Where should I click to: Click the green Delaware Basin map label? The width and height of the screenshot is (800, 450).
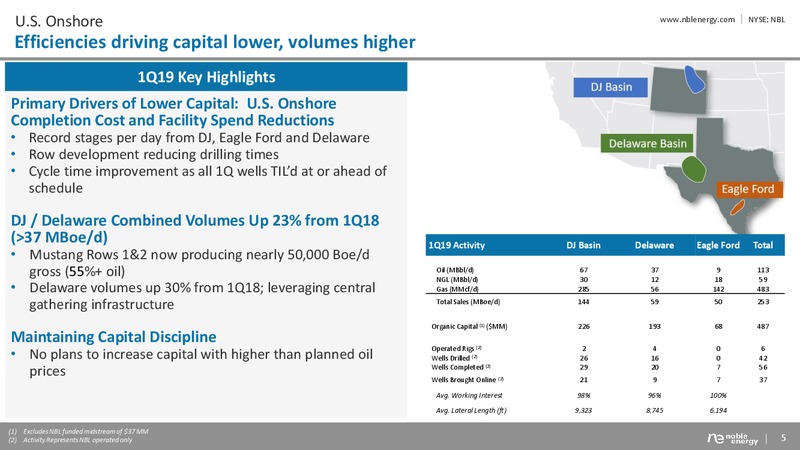pos(647,143)
